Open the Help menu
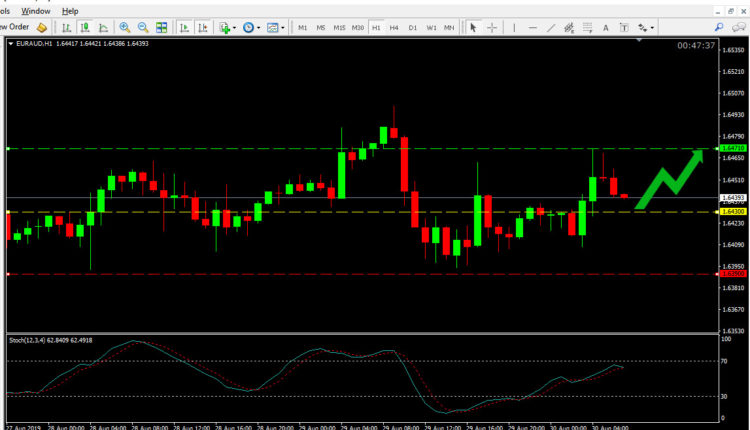This screenshot has height=430, width=750. (70, 9)
